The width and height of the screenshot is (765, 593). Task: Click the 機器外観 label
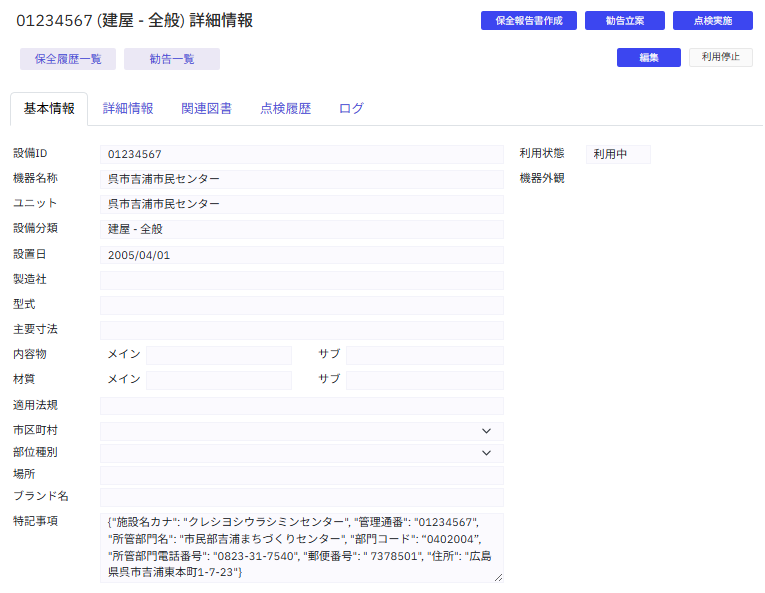click(542, 178)
